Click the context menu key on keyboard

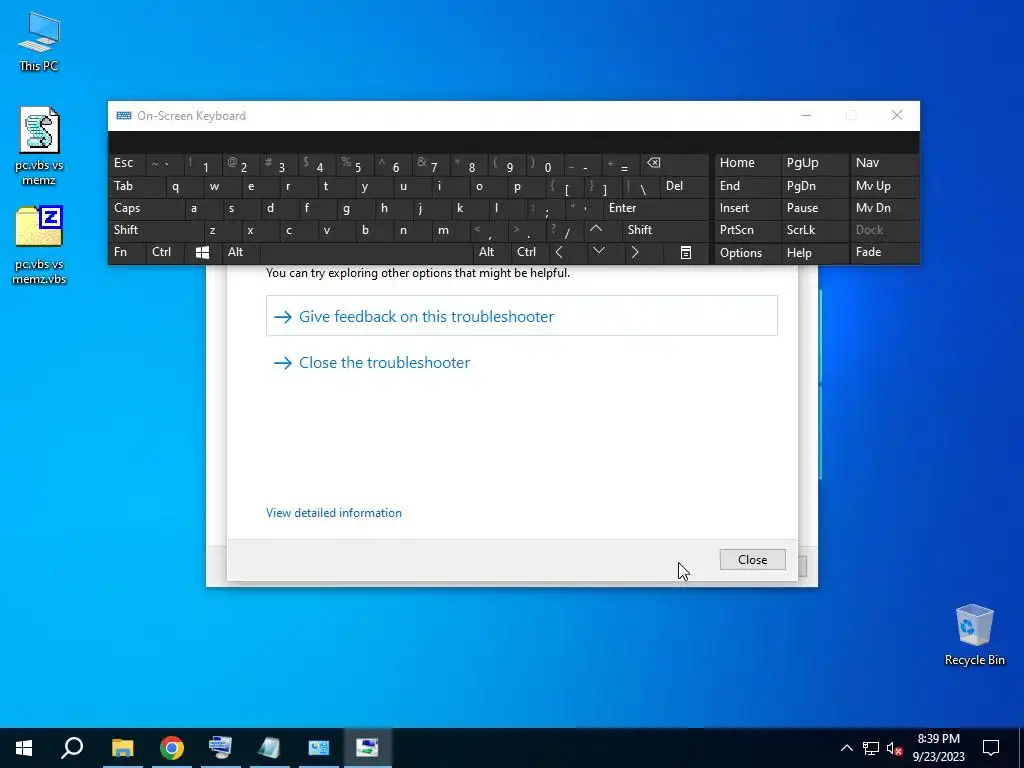coord(686,253)
